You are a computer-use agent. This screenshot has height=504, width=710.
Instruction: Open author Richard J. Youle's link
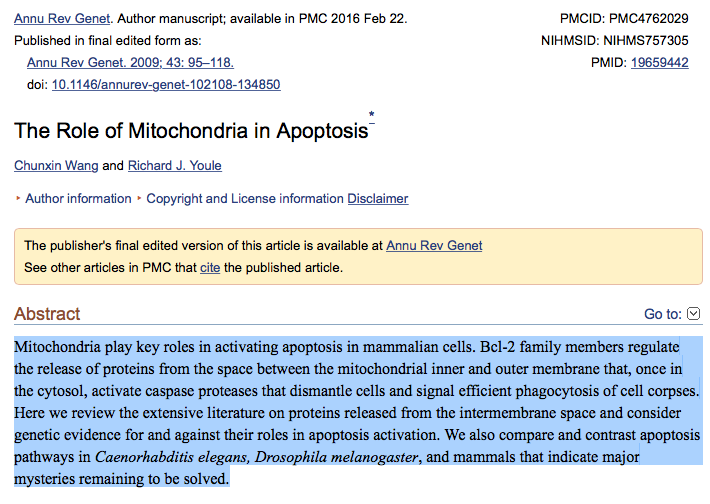175,165
